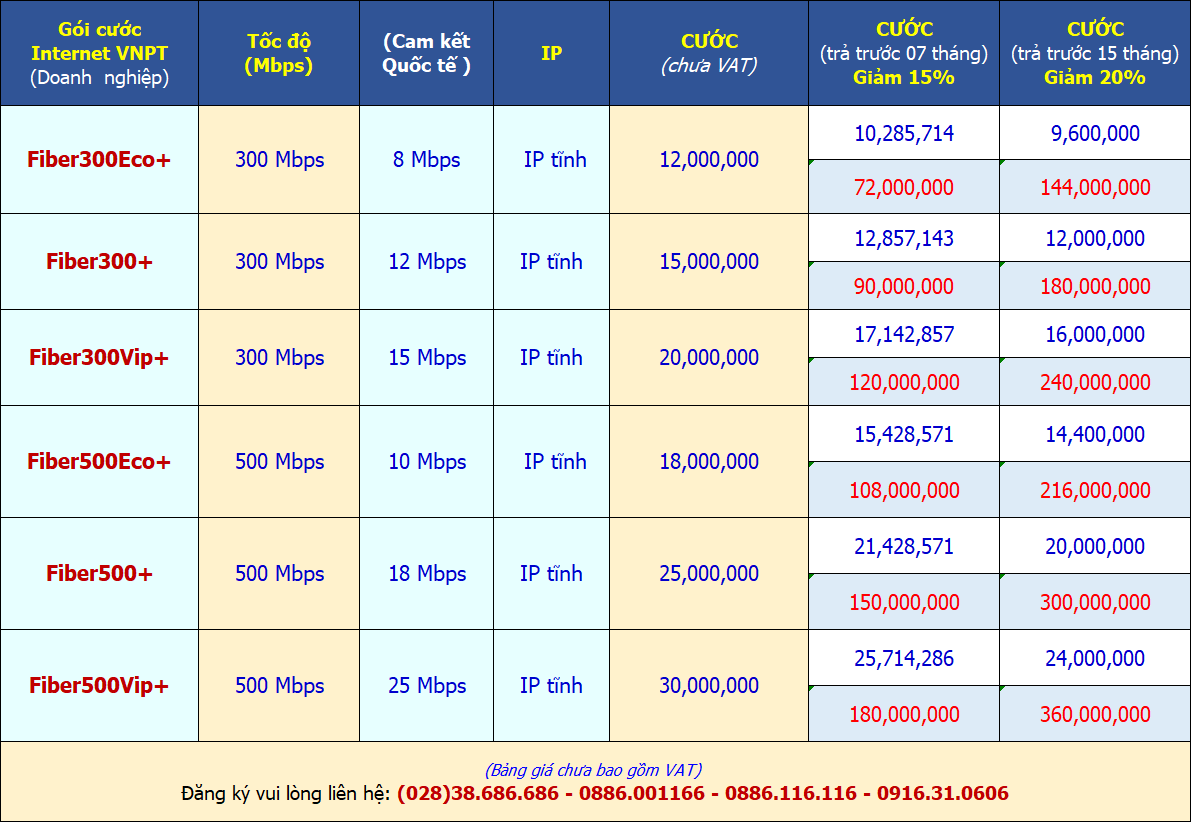This screenshot has height=823, width=1192.
Task: Click the 'Cam kết Quốc tế' column header
Action: click(426, 53)
